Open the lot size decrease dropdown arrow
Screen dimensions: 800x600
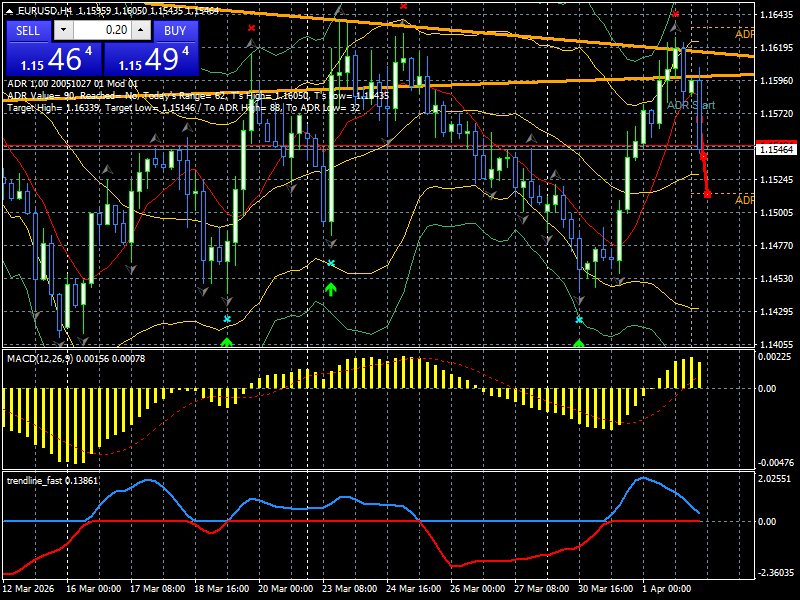(x=63, y=29)
